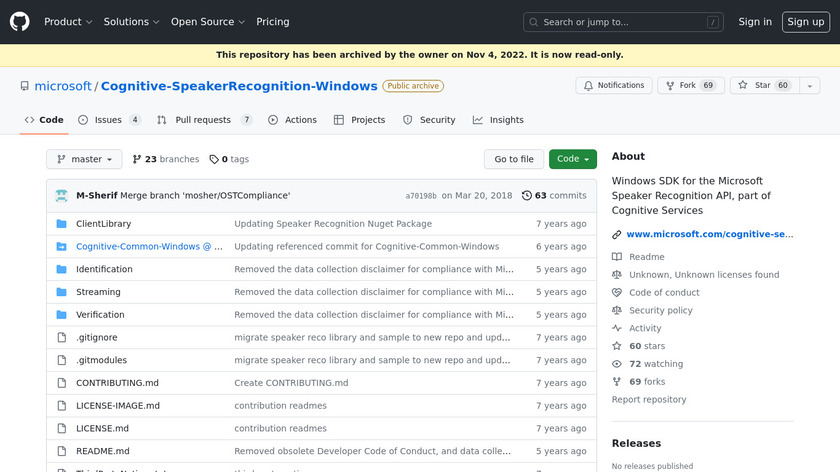Expand the master branch dropdown
Viewport: 840px width, 472px height.
pos(84,159)
